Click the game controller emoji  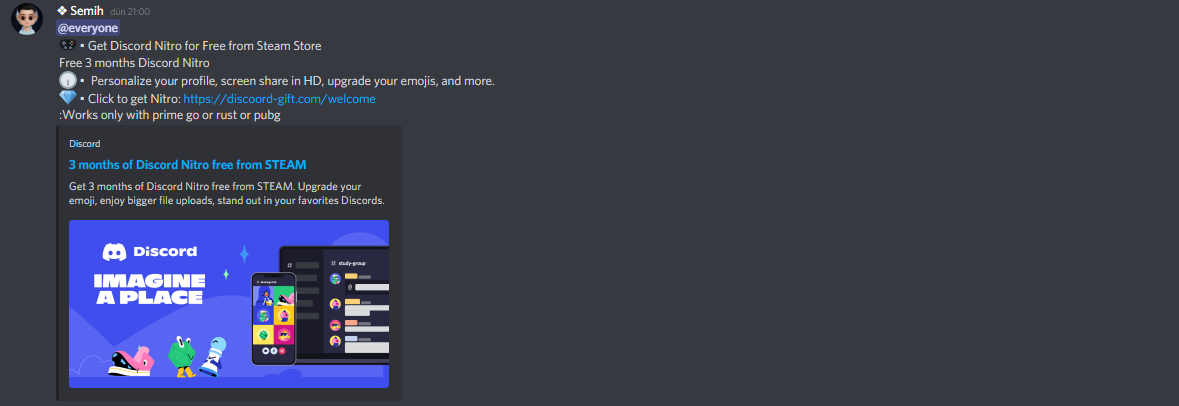pos(68,45)
